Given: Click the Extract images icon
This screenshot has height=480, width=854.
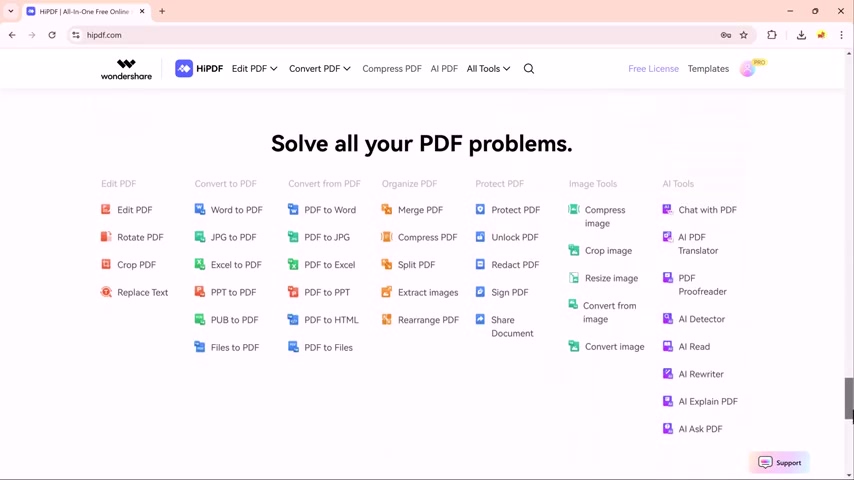Looking at the screenshot, I should tap(387, 292).
